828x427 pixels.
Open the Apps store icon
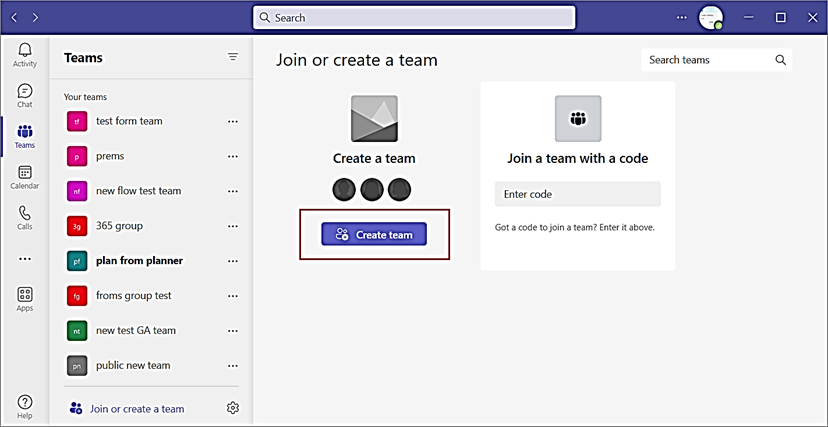pyautogui.click(x=25, y=299)
